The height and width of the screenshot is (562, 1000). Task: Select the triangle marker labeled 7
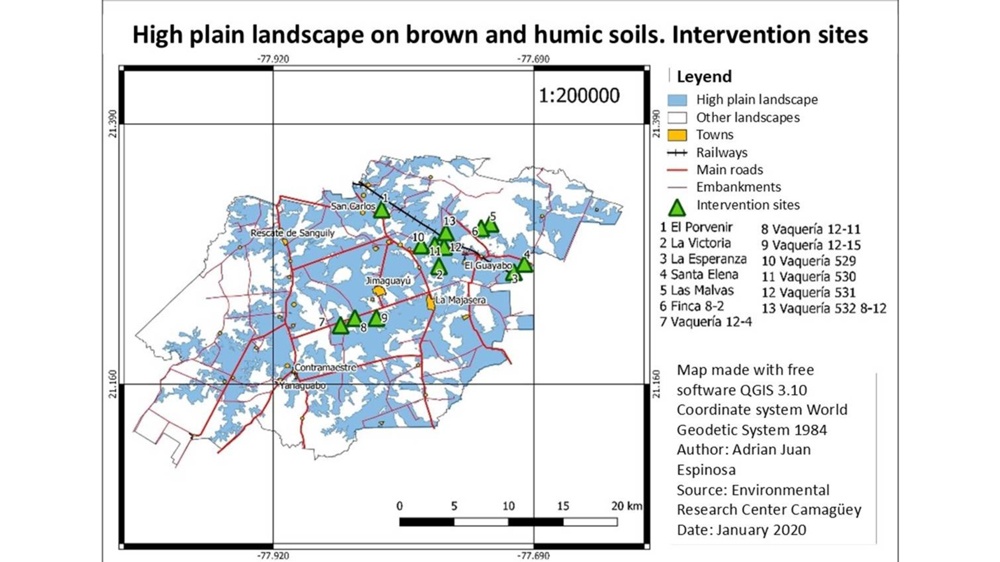341,325
